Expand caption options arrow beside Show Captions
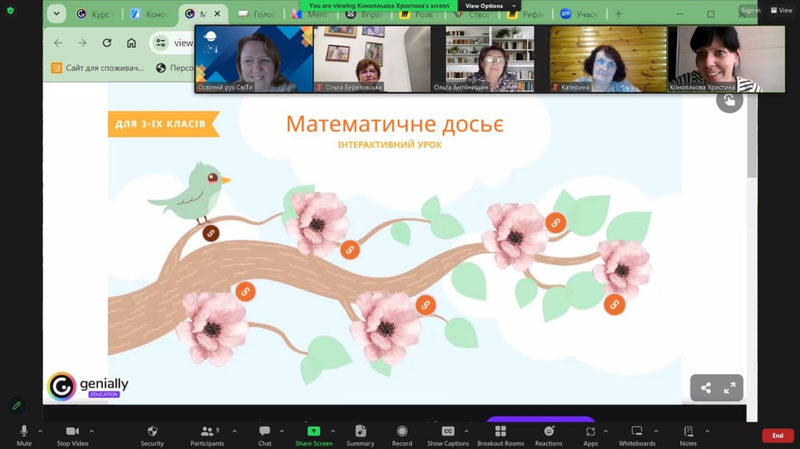Screen dimensions: 800x449 (x=466, y=432)
